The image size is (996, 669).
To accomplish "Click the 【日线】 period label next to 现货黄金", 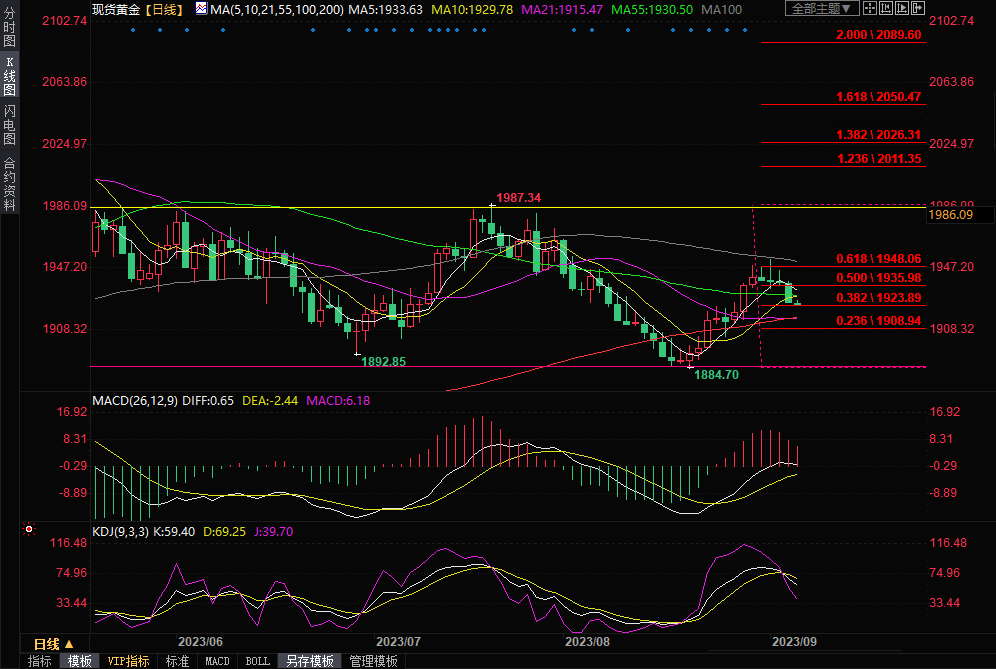I will tap(163, 9).
